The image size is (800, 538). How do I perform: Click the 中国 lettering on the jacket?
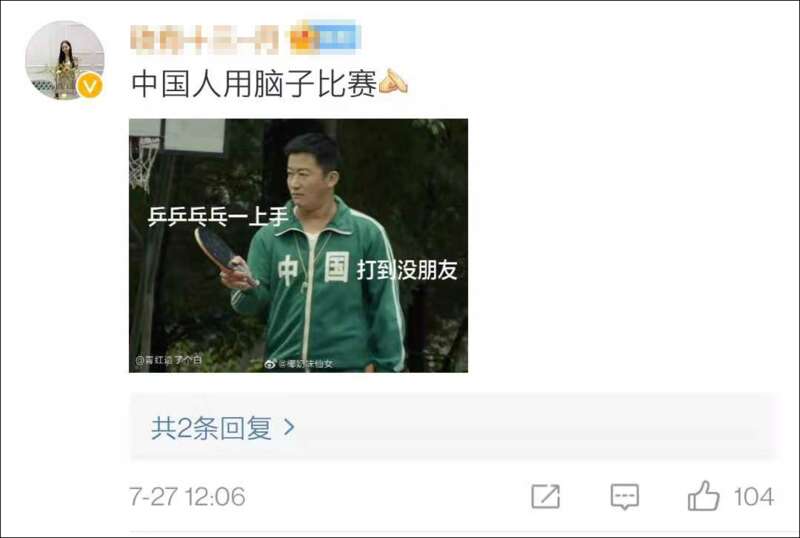[x=313, y=268]
